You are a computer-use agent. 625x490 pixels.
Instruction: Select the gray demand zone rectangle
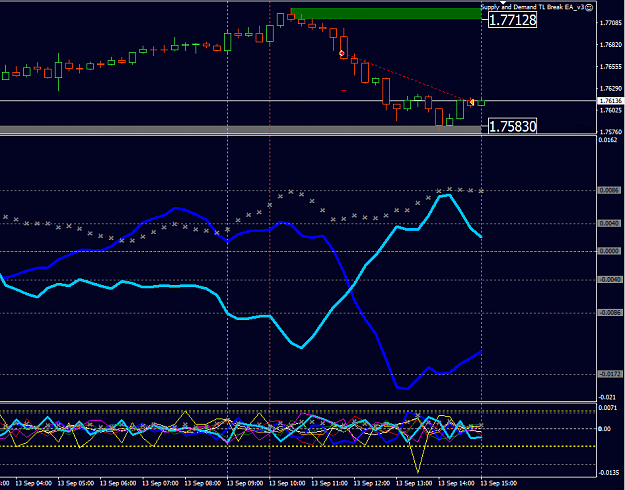pyautogui.click(x=240, y=129)
